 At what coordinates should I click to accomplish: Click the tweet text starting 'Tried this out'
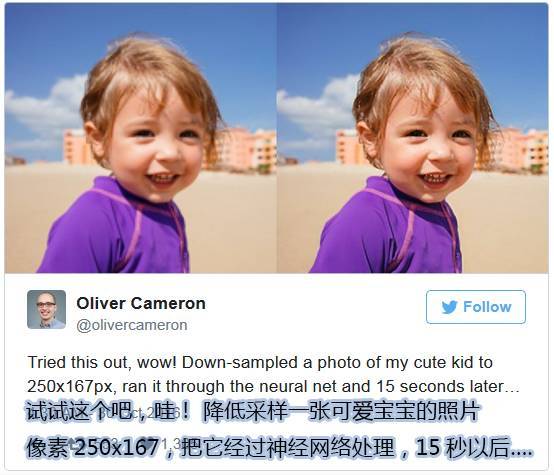coord(273,374)
